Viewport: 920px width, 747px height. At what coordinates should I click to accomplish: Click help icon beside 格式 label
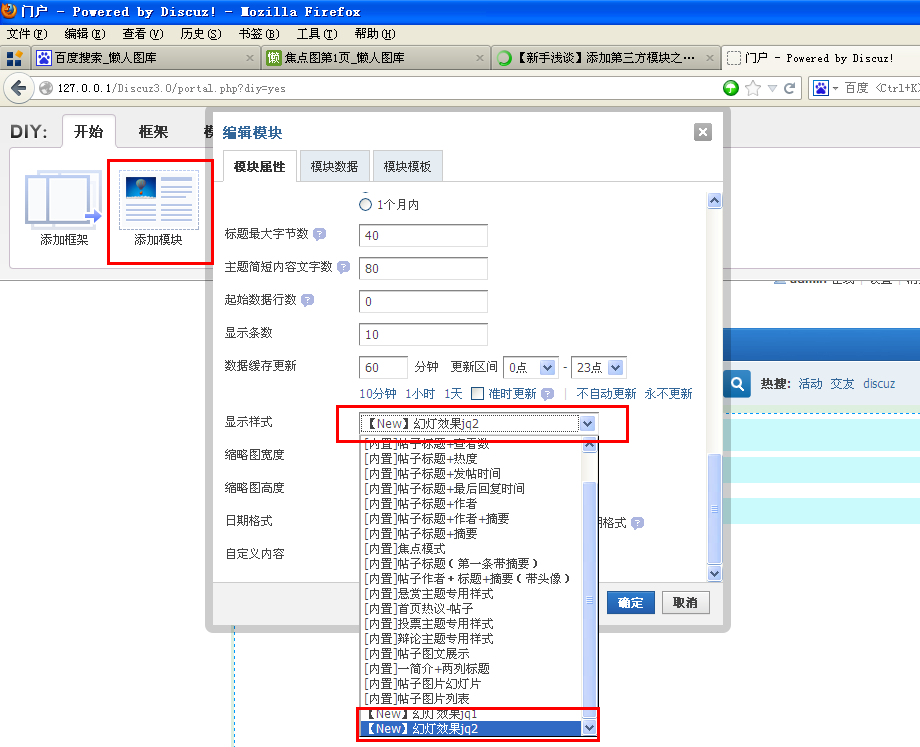click(x=637, y=523)
